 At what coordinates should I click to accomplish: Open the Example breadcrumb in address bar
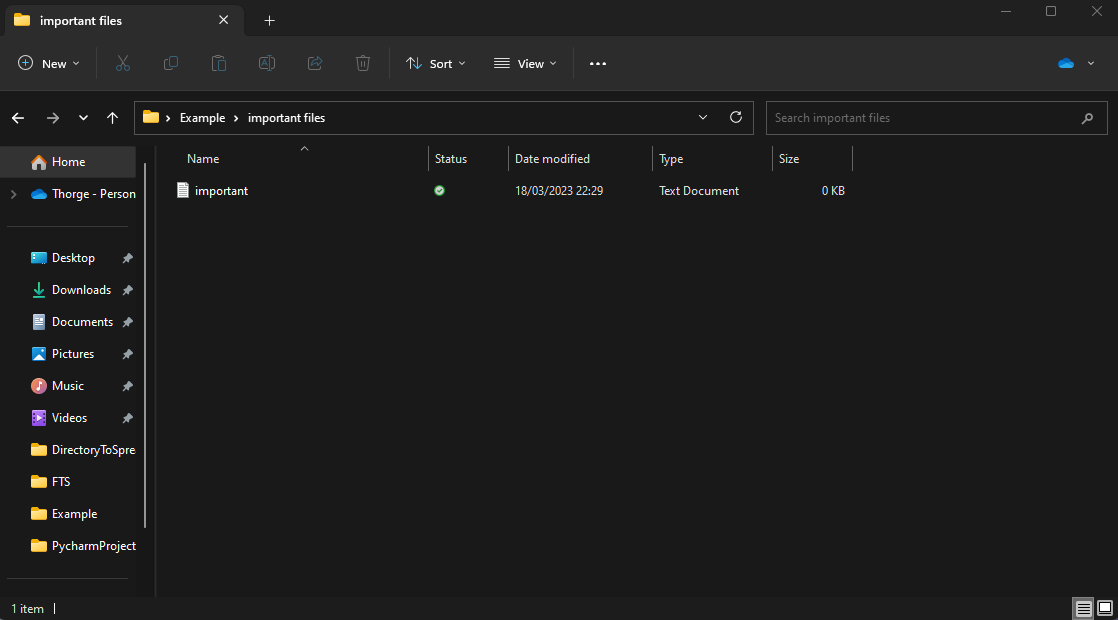(x=203, y=117)
